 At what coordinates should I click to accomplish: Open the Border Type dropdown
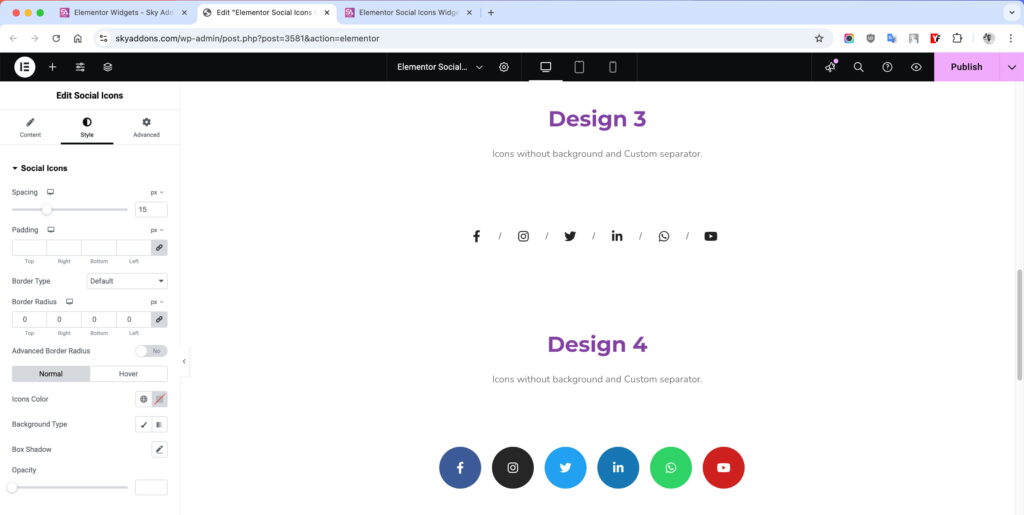point(127,281)
